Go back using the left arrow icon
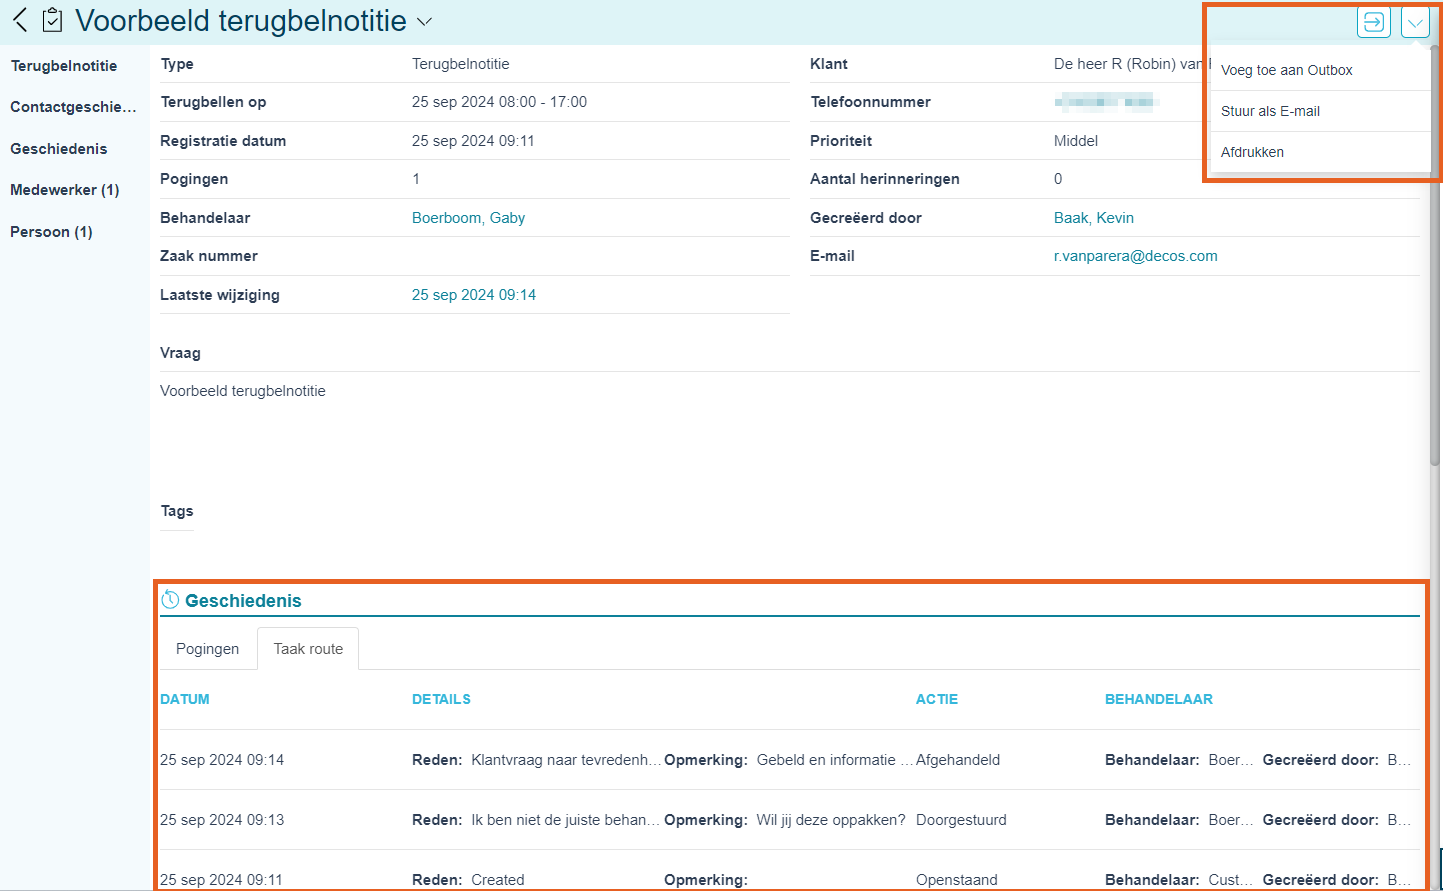The height and width of the screenshot is (891, 1443). click(20, 20)
